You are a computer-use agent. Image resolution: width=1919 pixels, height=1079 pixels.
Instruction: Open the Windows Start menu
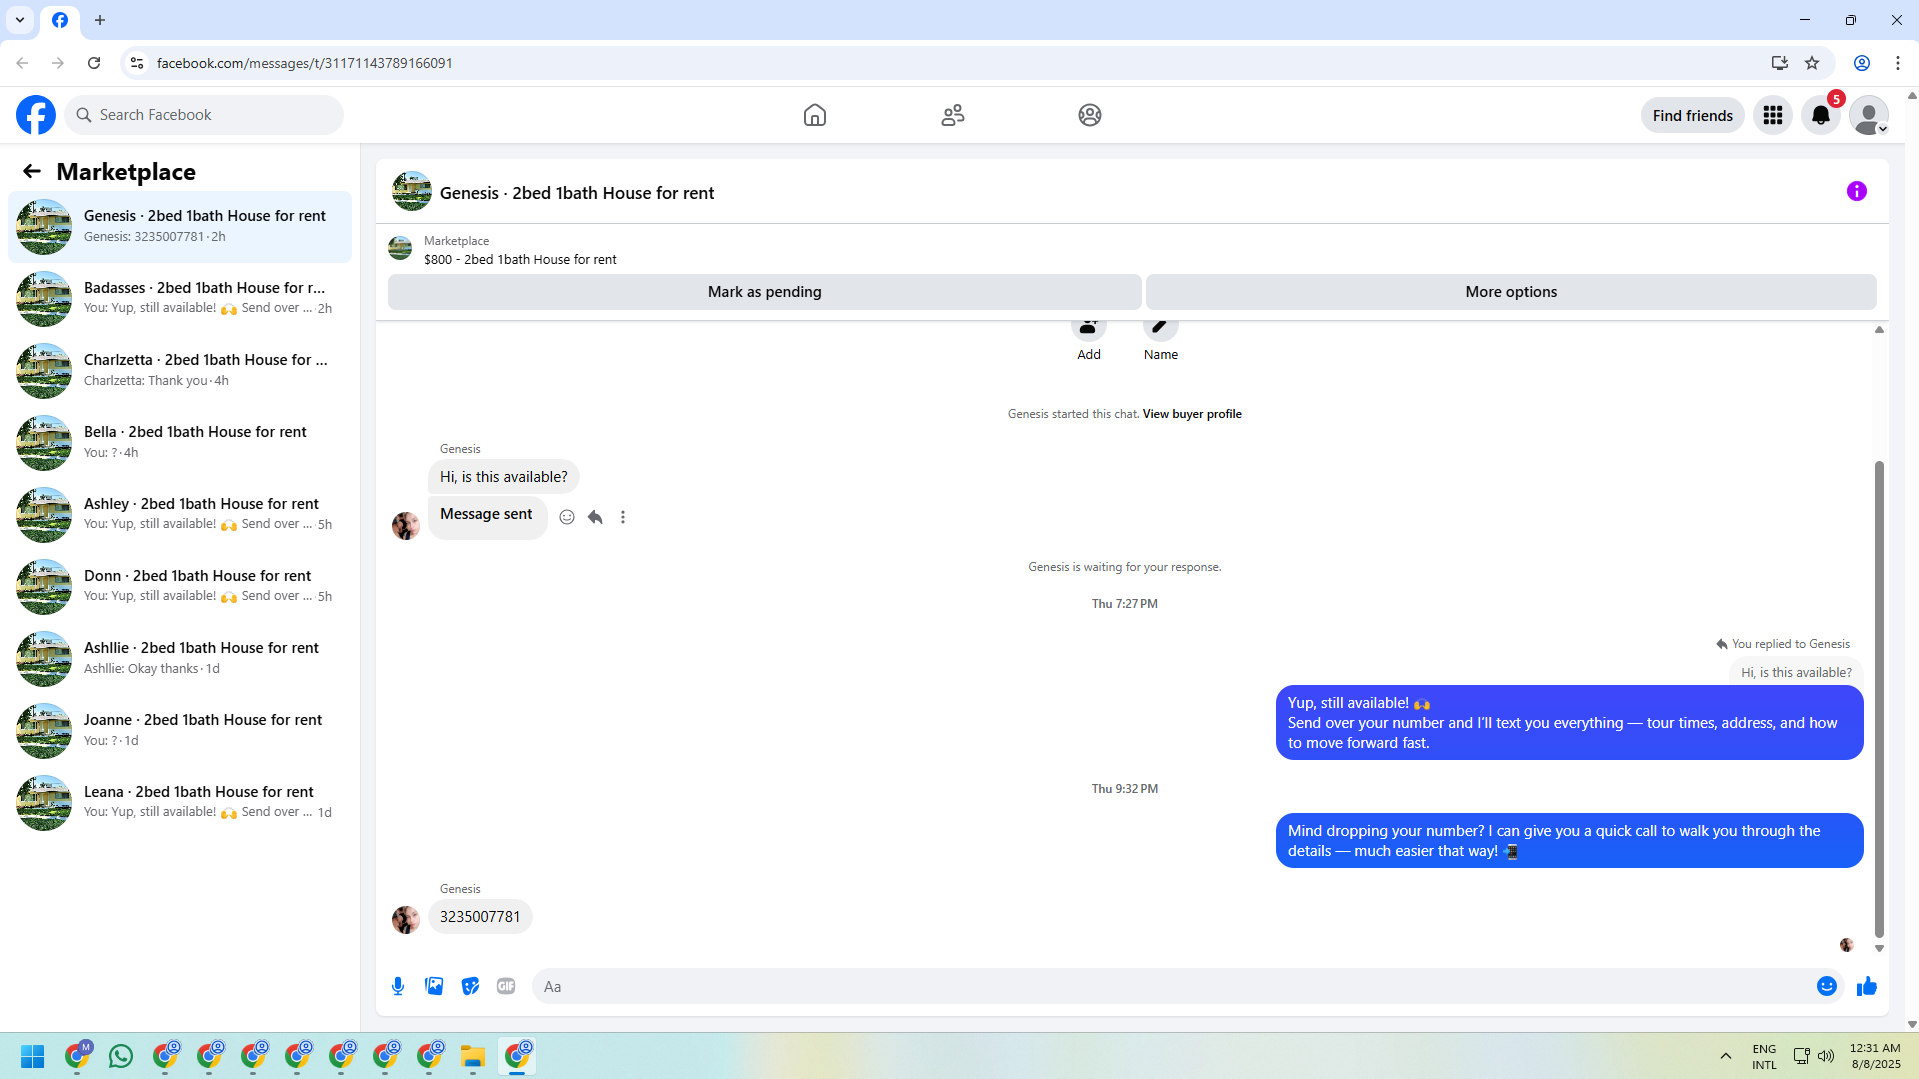tap(33, 1056)
